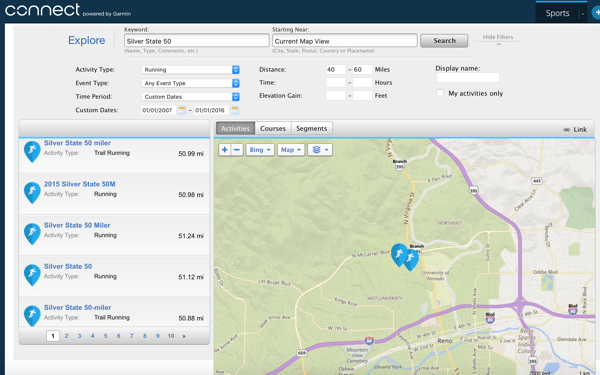Zoom out the map with minus button
The image size is (600, 375).
click(x=237, y=150)
